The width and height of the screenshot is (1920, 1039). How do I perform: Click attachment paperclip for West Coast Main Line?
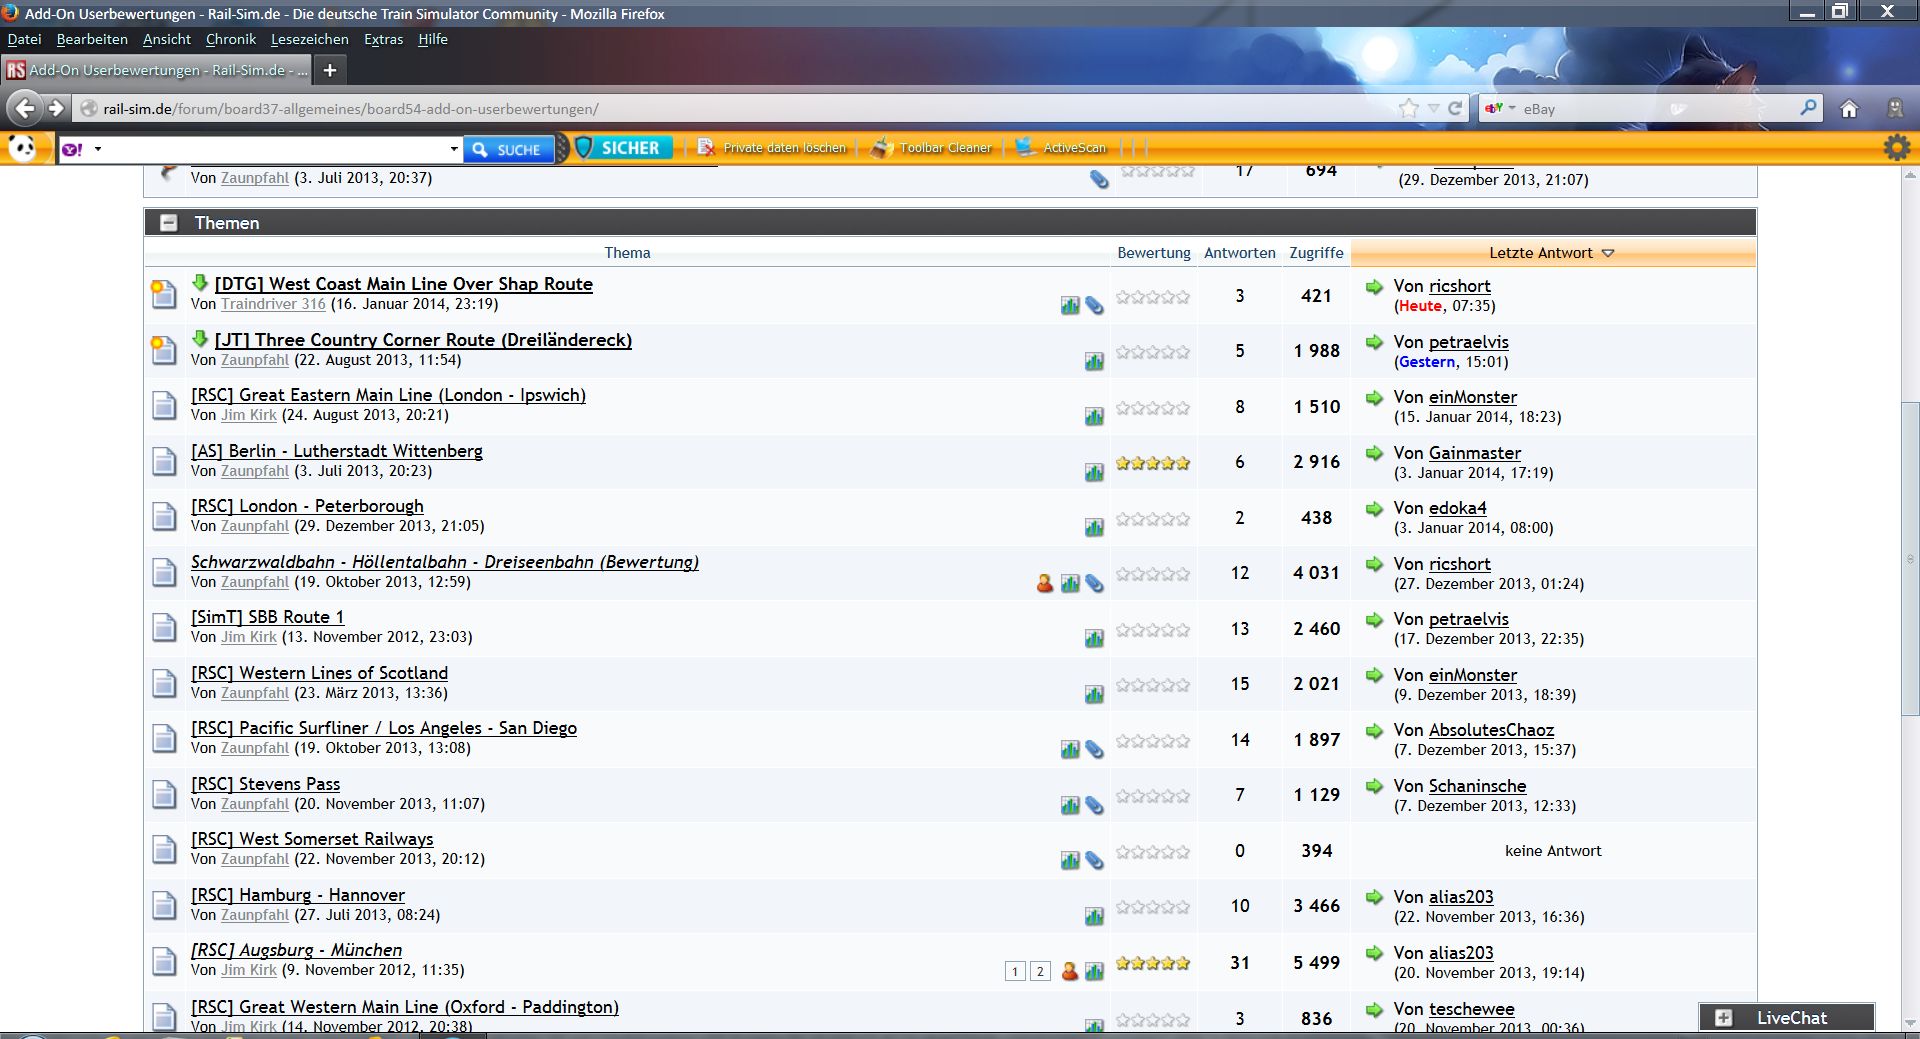(1095, 305)
